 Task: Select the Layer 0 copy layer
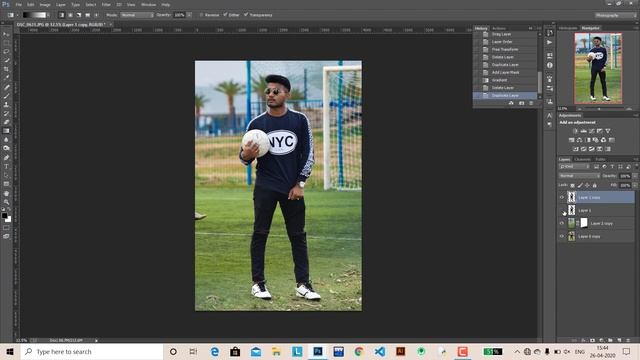click(596, 237)
